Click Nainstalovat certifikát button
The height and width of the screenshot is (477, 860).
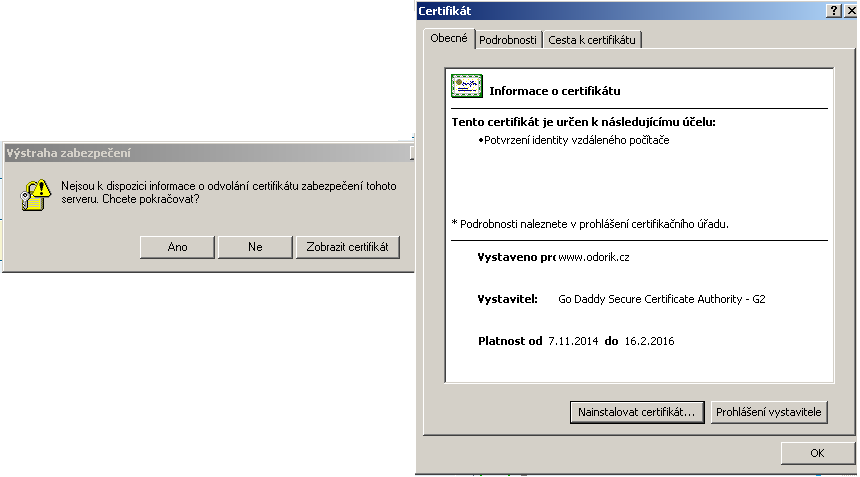pyautogui.click(x=637, y=412)
